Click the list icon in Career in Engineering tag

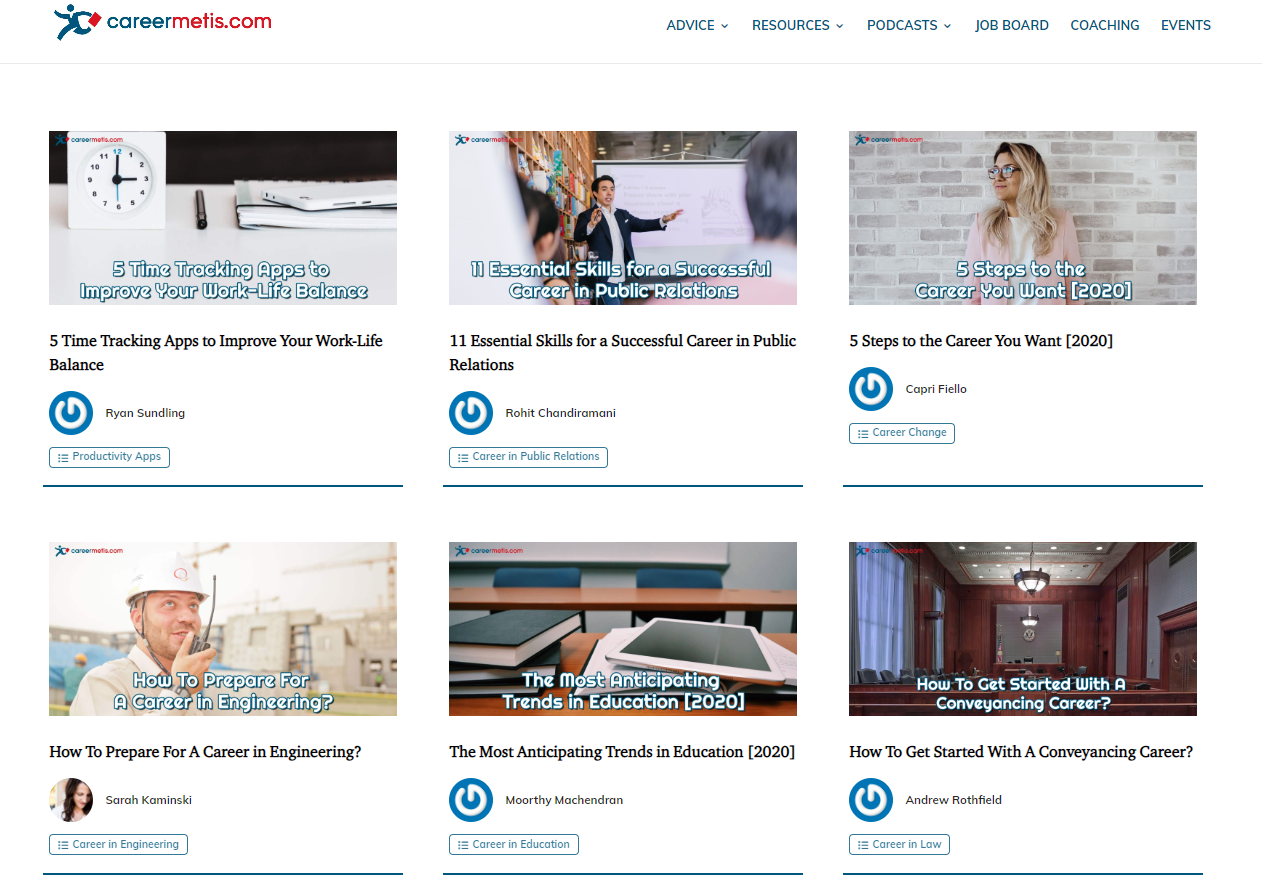click(61, 844)
